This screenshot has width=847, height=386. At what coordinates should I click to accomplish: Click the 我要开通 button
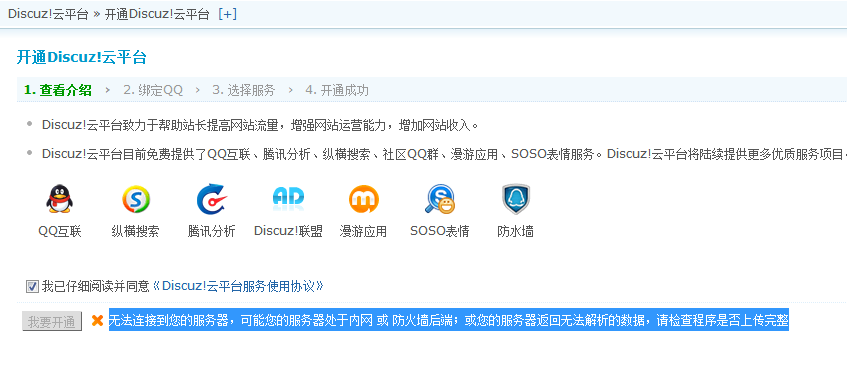52,322
